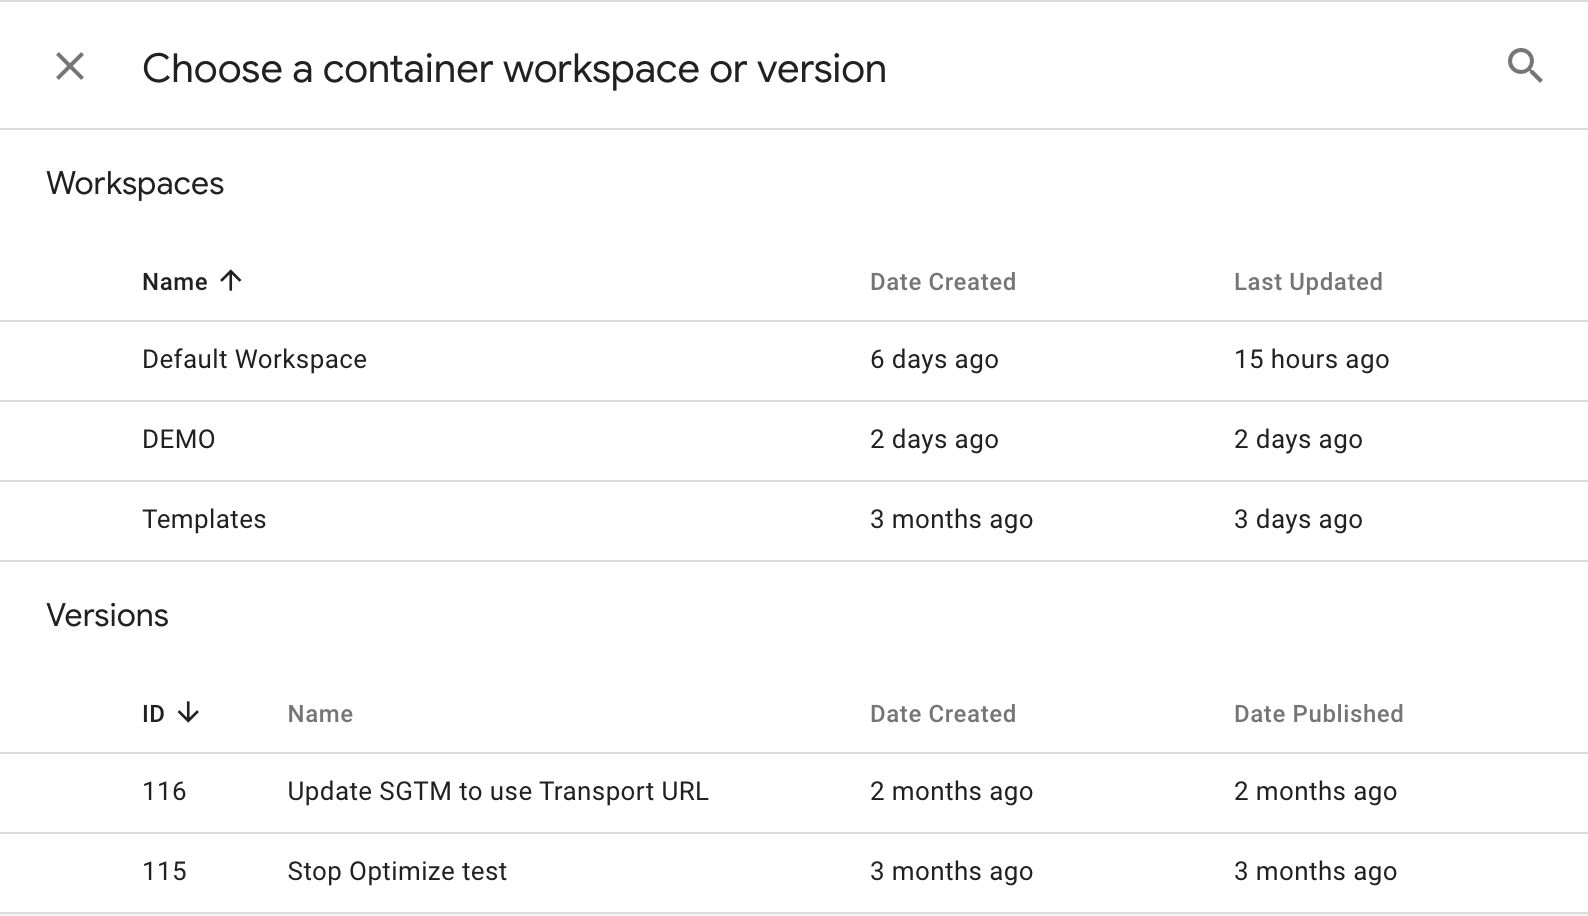Click the ID column header
Screen dimensions: 1588x916
[153, 714]
